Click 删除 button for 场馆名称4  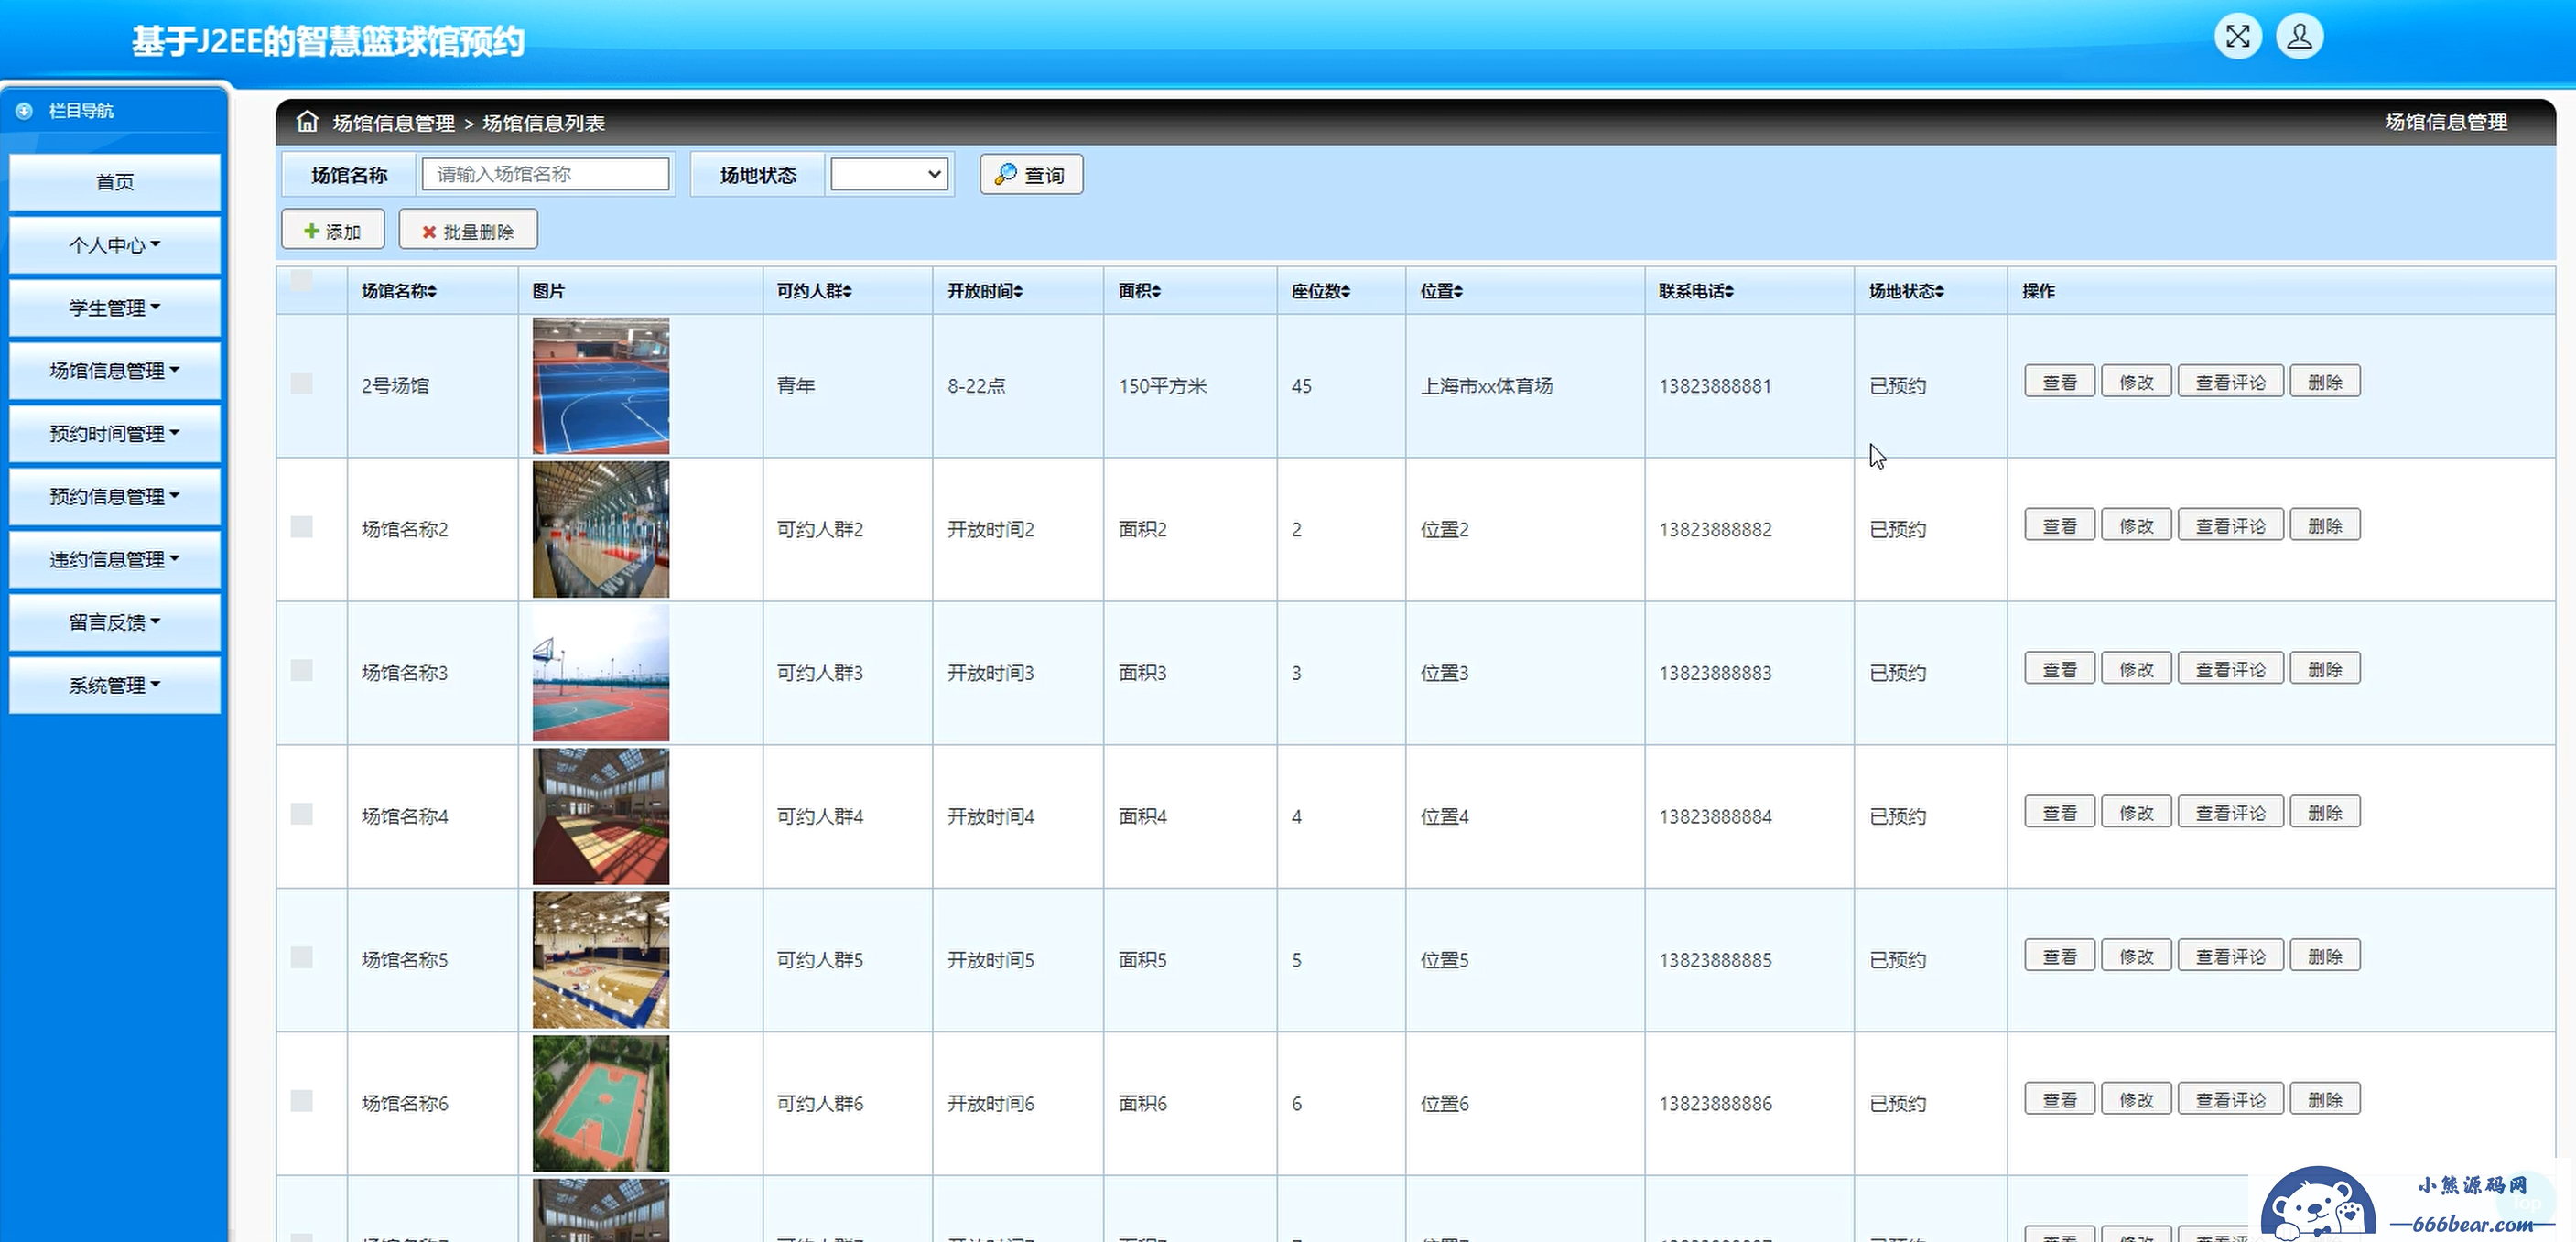coord(2325,812)
